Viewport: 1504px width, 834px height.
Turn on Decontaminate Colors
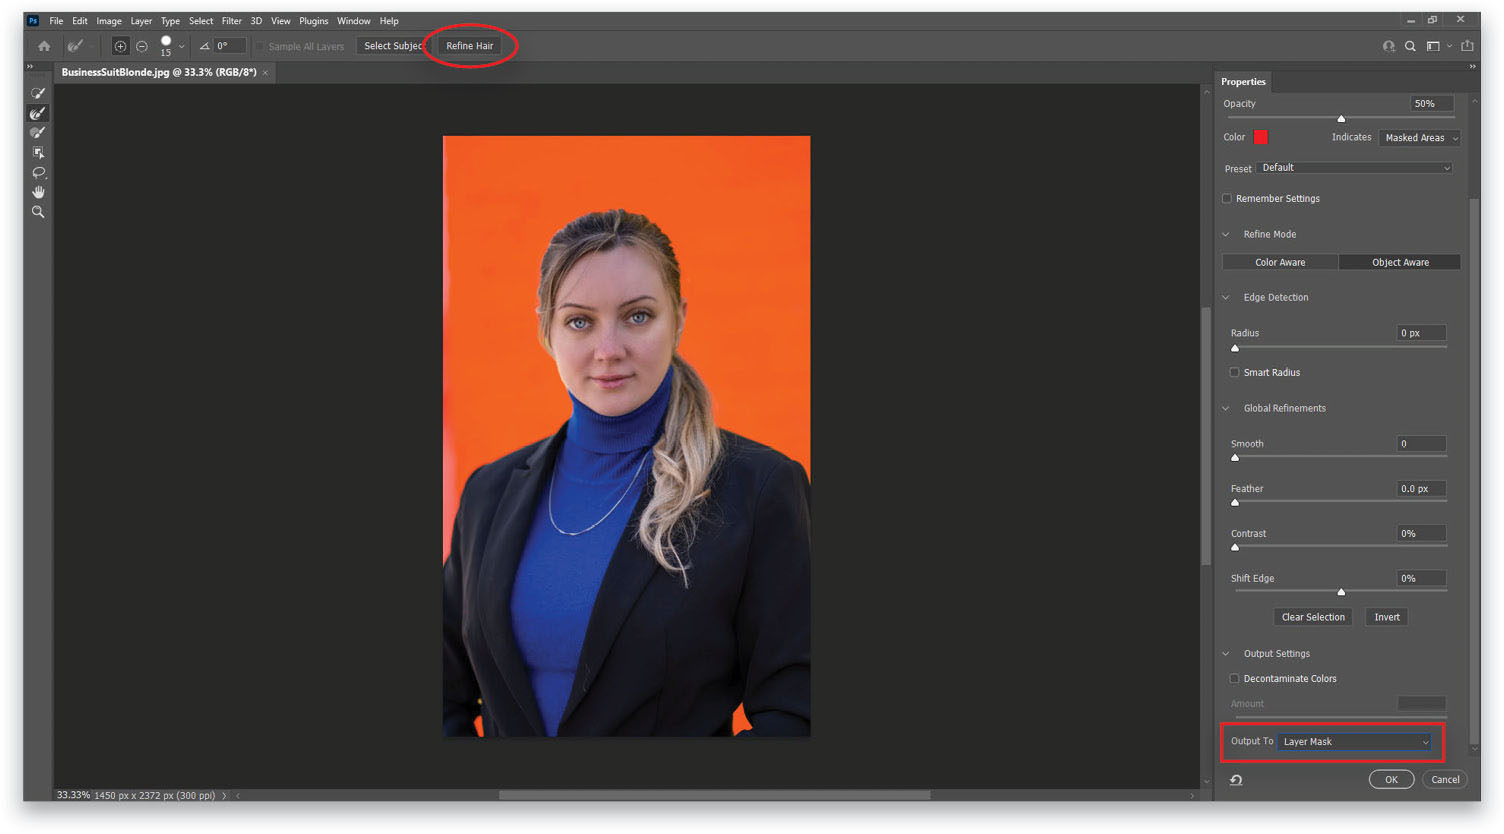click(1235, 678)
